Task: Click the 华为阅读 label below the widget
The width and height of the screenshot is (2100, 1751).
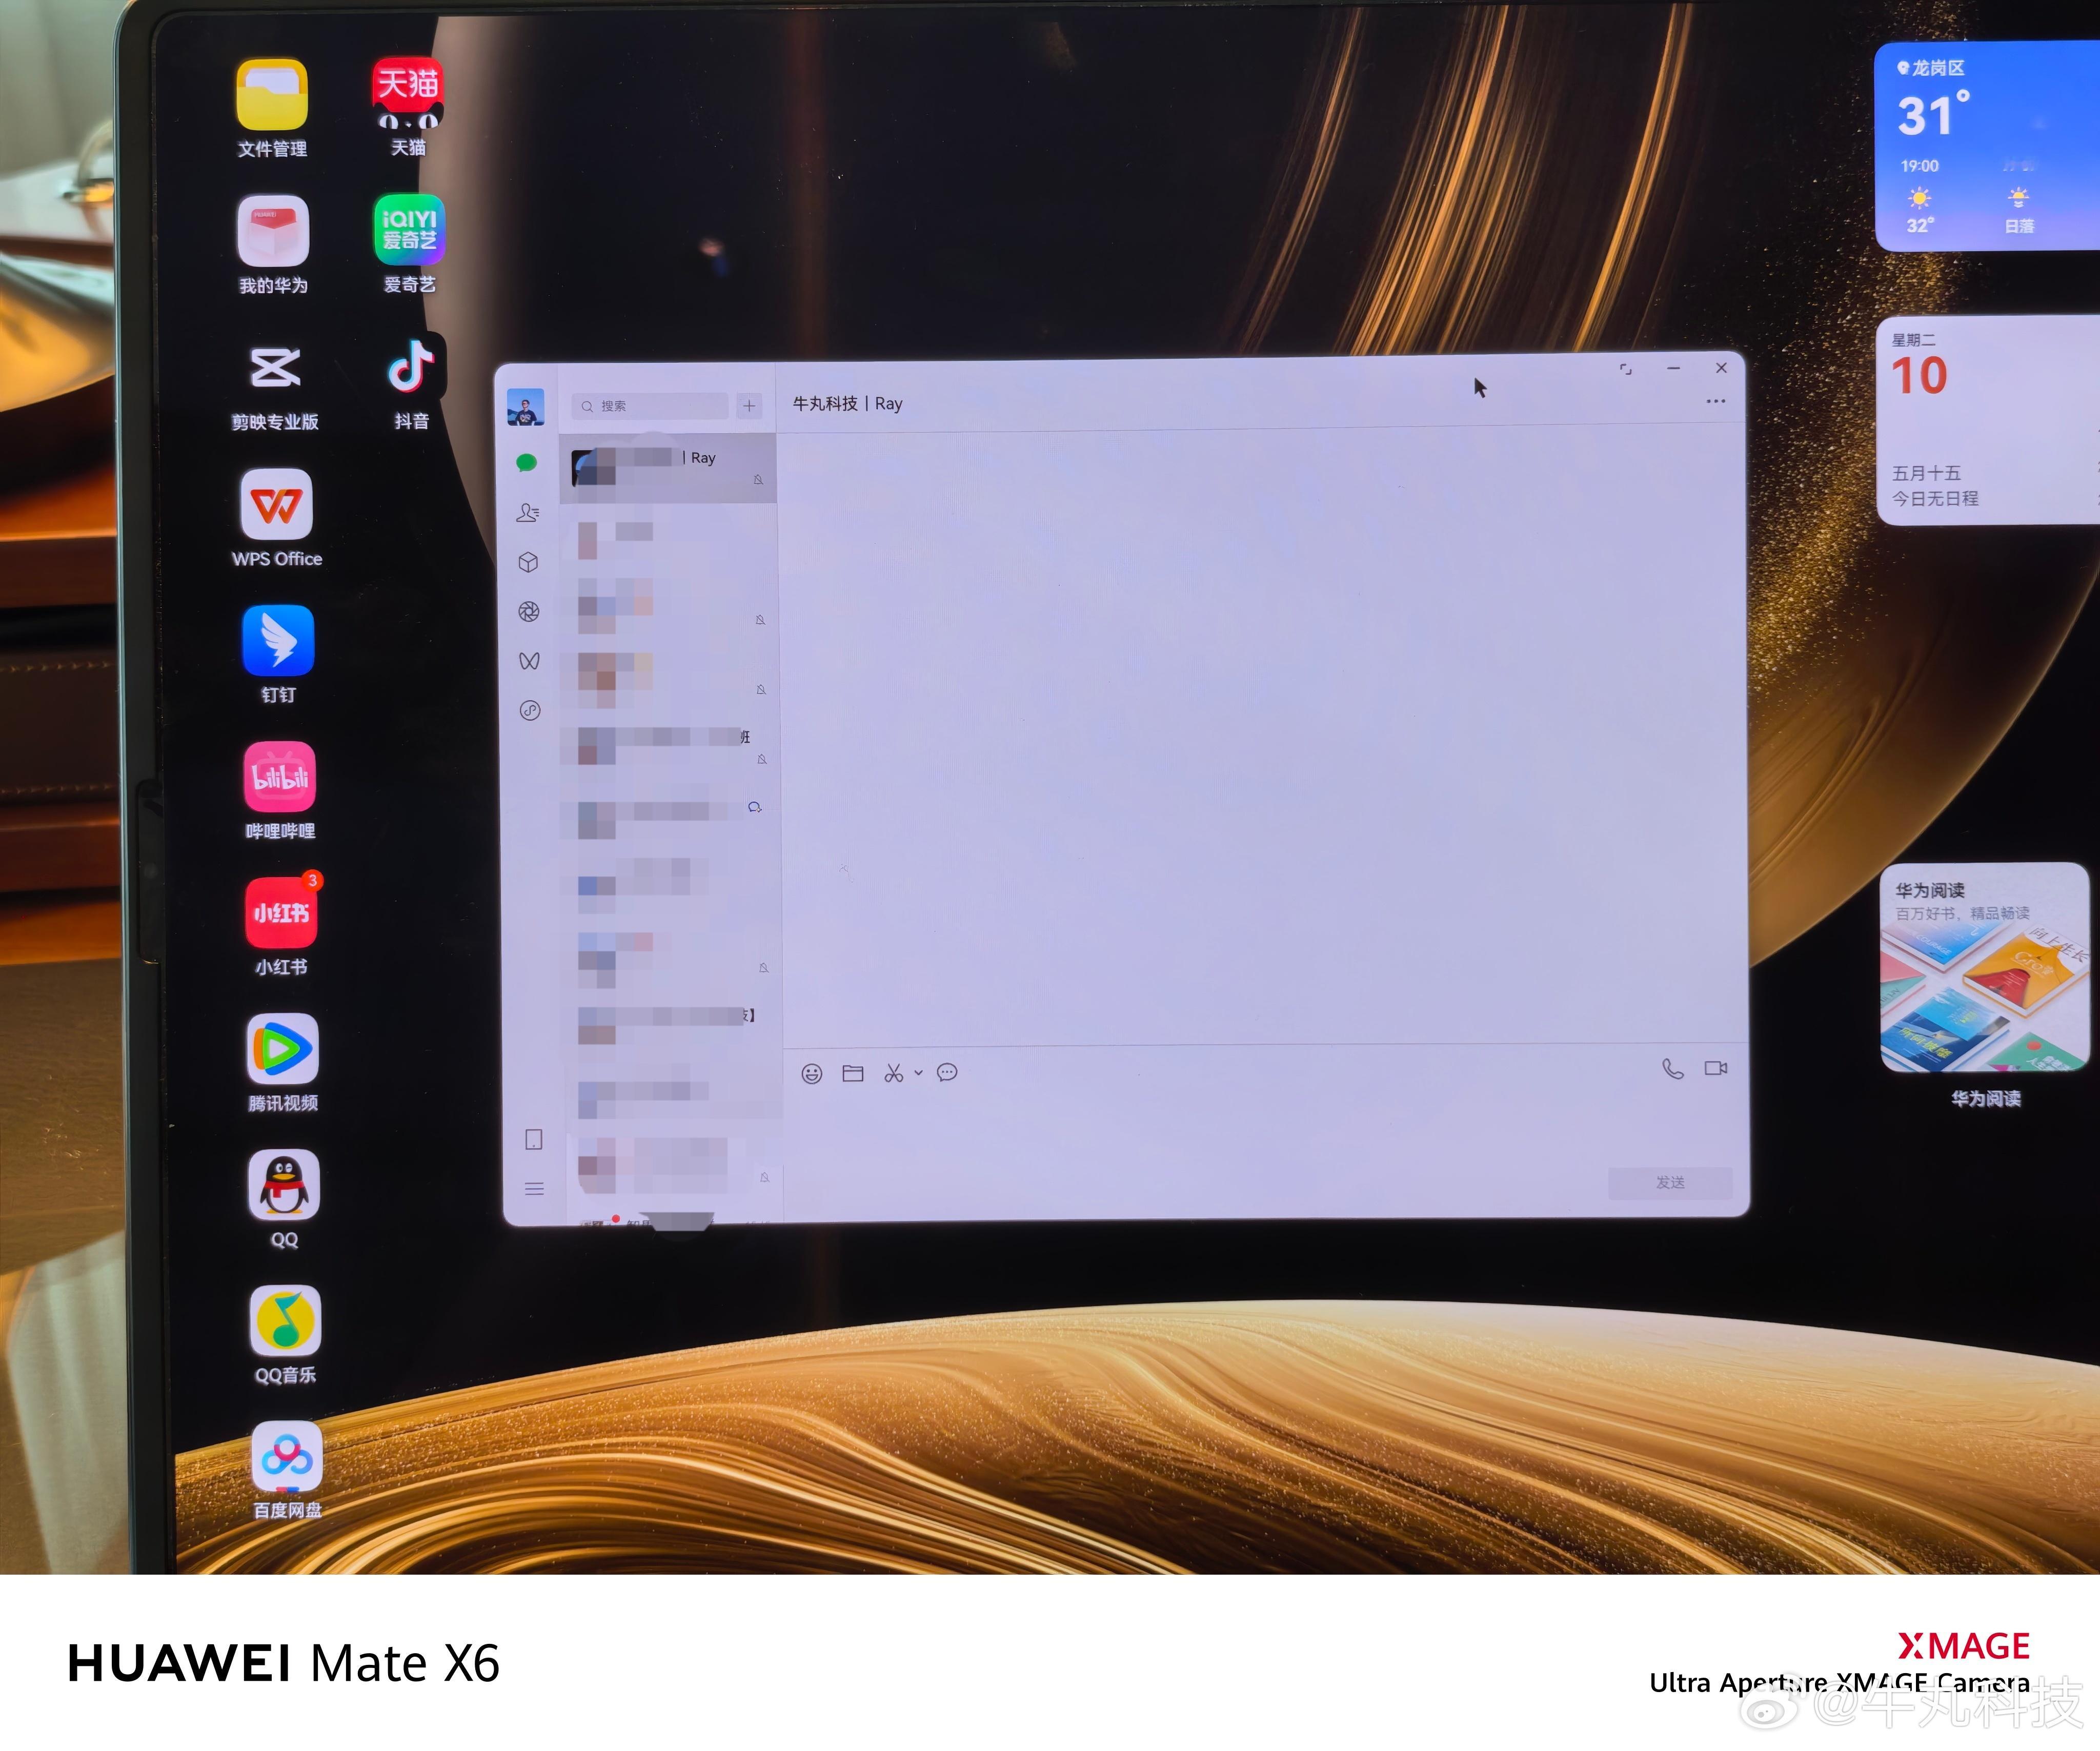Action: click(1986, 1098)
